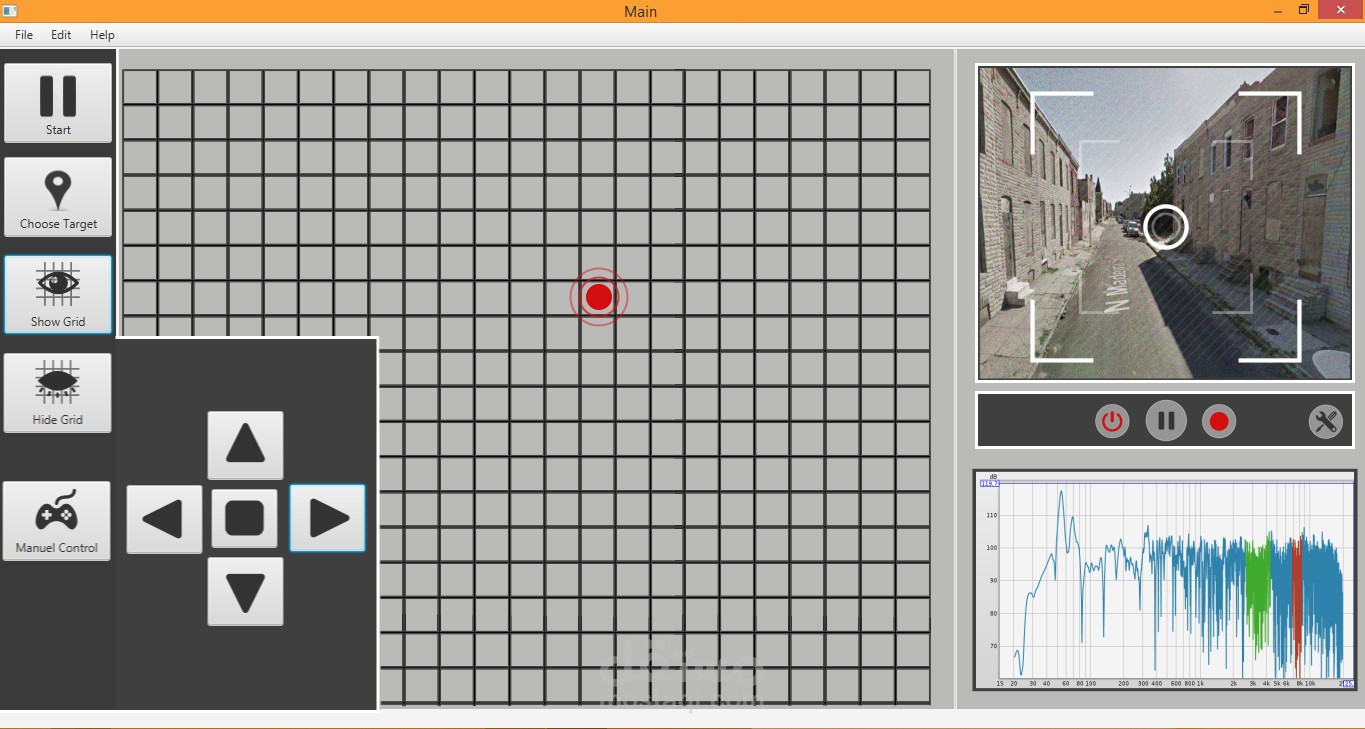
Task: Minimize the Main window
Action: click(x=1278, y=11)
